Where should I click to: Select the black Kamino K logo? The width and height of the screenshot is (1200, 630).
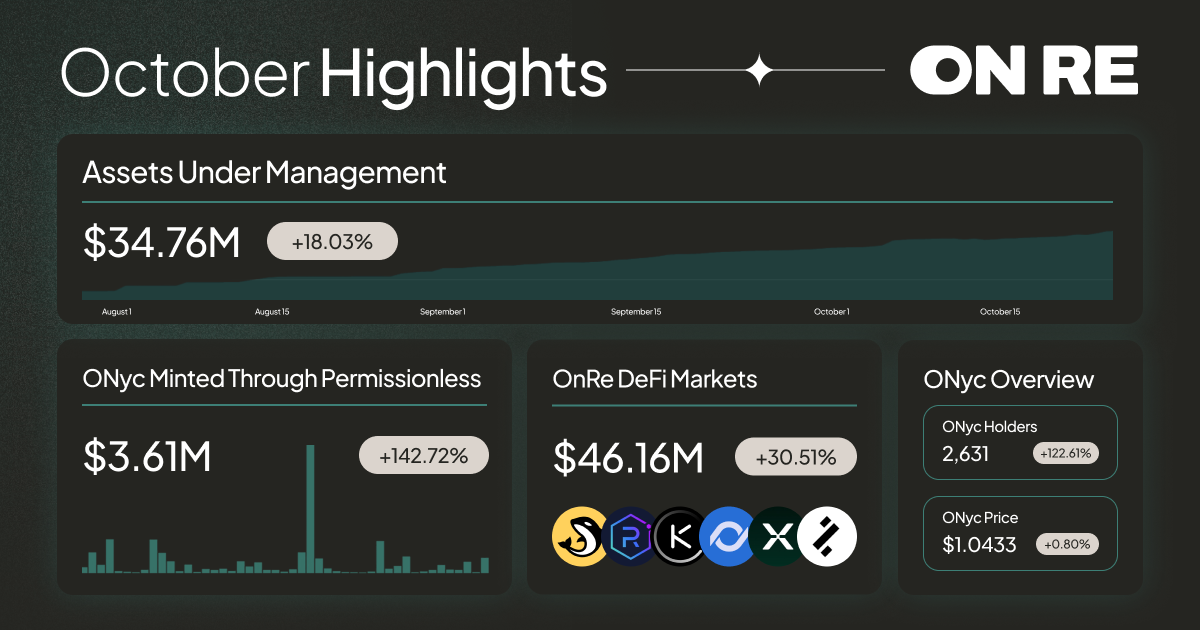(x=680, y=538)
